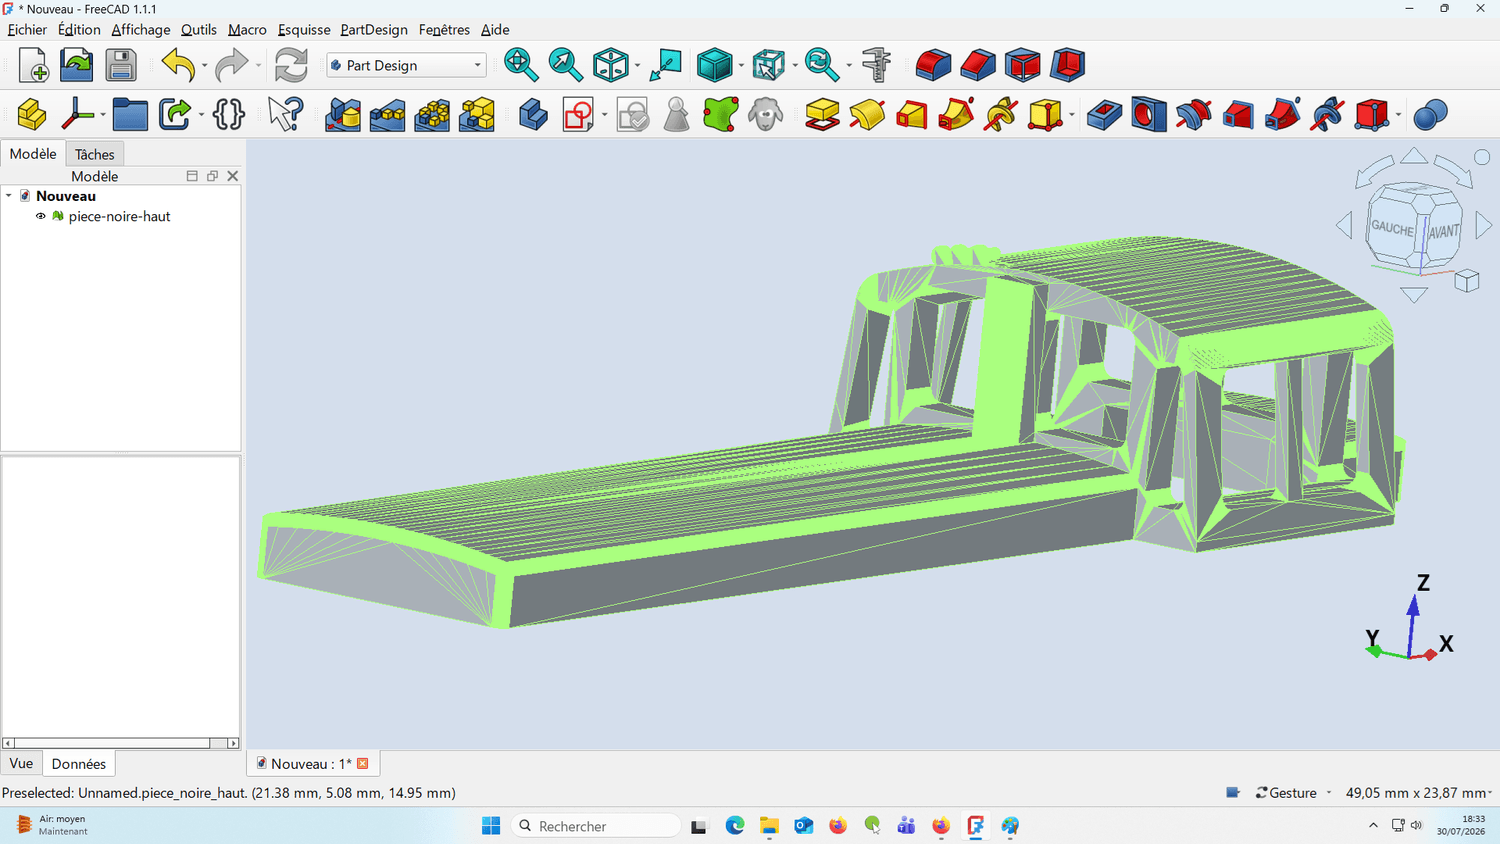1500x844 pixels.
Task: Click the GAUCHE face of navigation cube
Action: click(x=1393, y=228)
